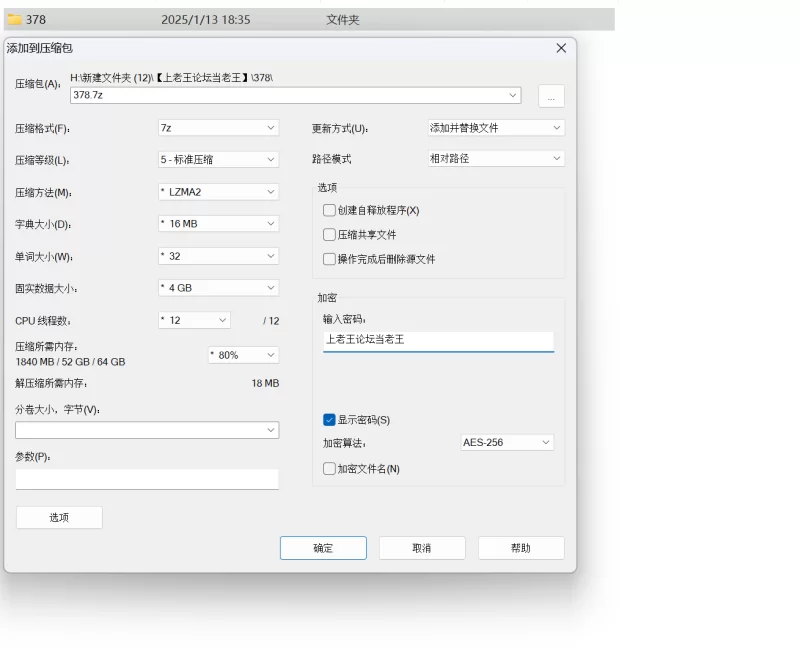800x647 pixels.
Task: Open the 压缩方法 LZMA2 dropdown
Action: [218, 192]
